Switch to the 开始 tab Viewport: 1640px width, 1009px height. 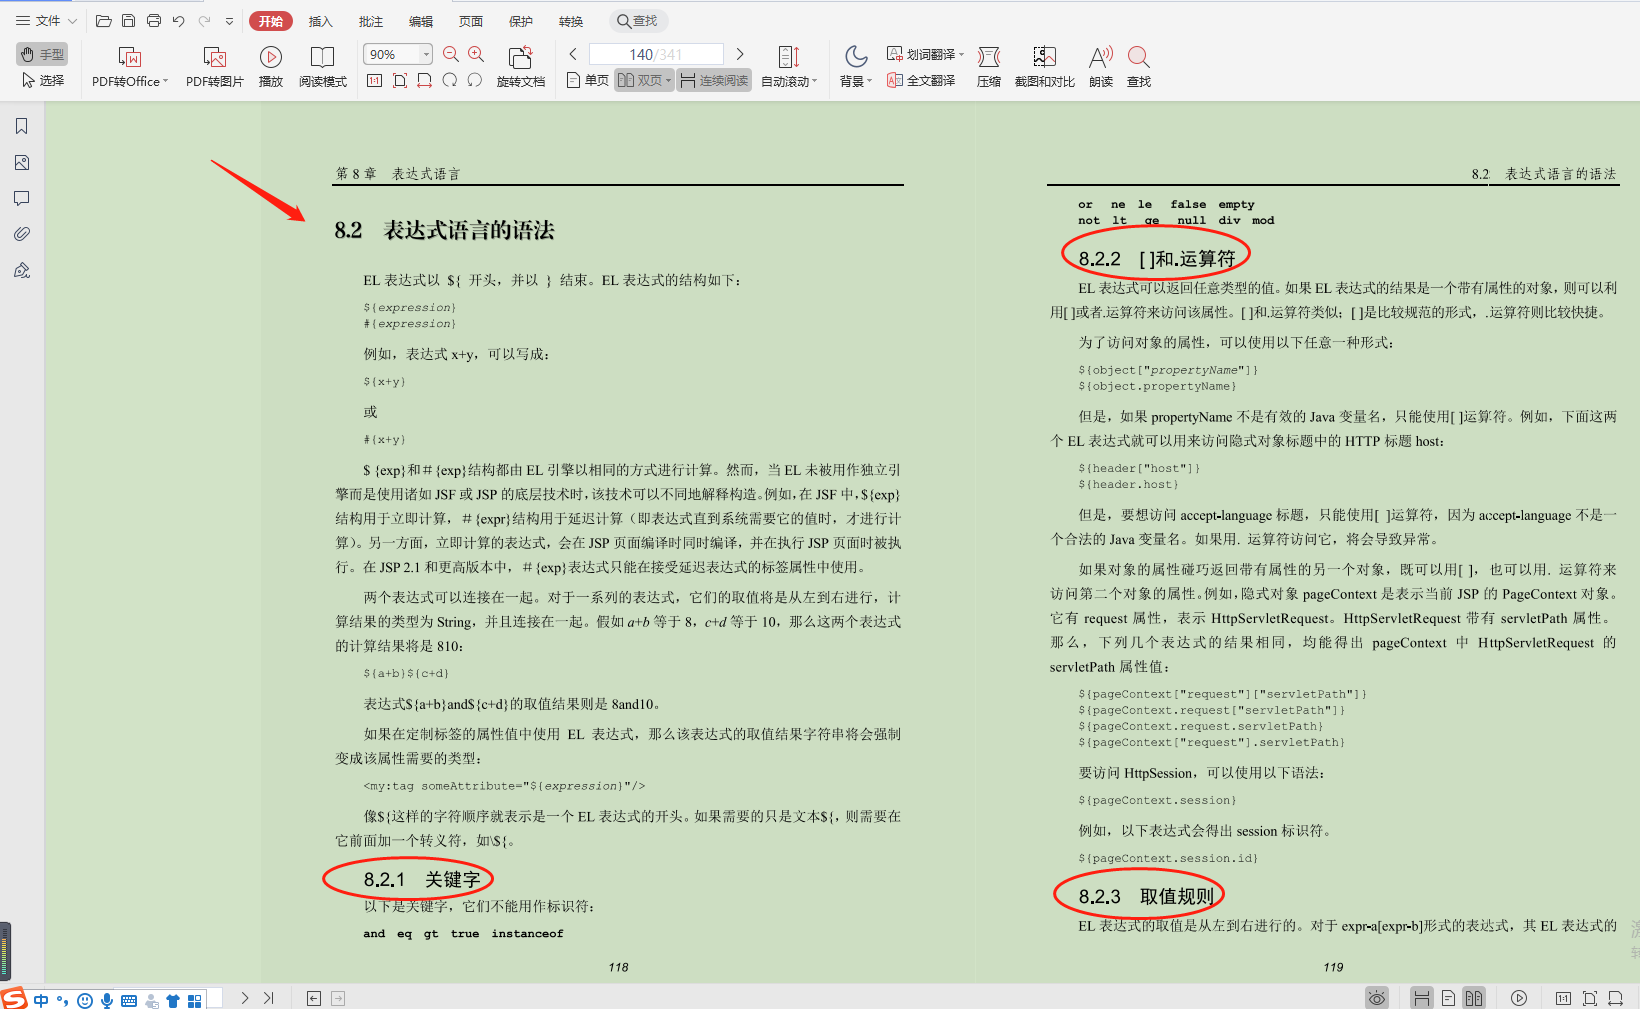(x=271, y=21)
